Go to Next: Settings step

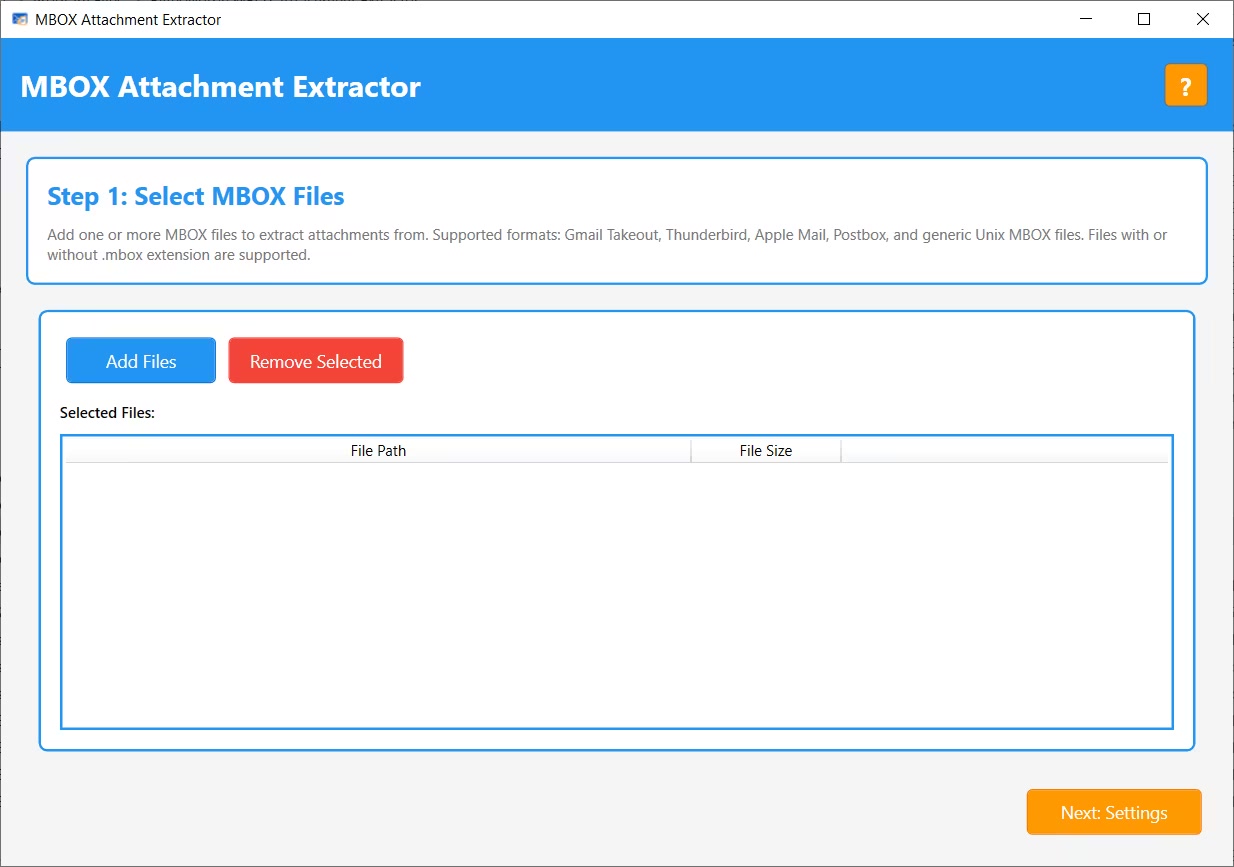pyautogui.click(x=1113, y=812)
